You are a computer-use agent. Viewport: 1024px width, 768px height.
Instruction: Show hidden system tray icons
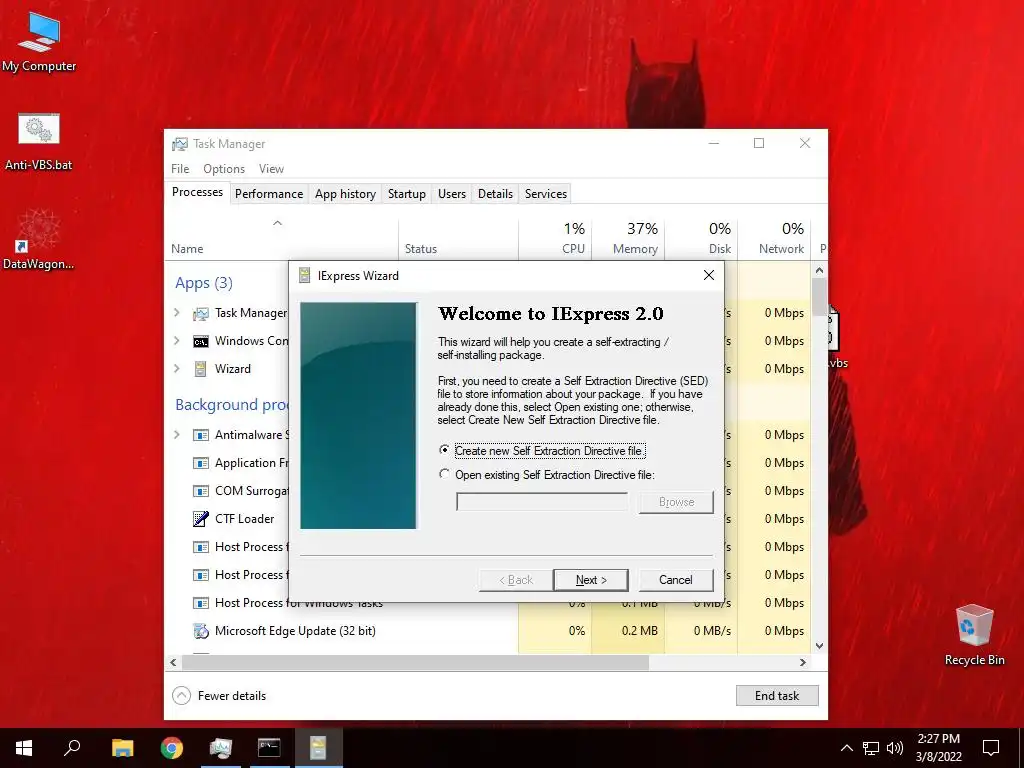click(x=846, y=748)
